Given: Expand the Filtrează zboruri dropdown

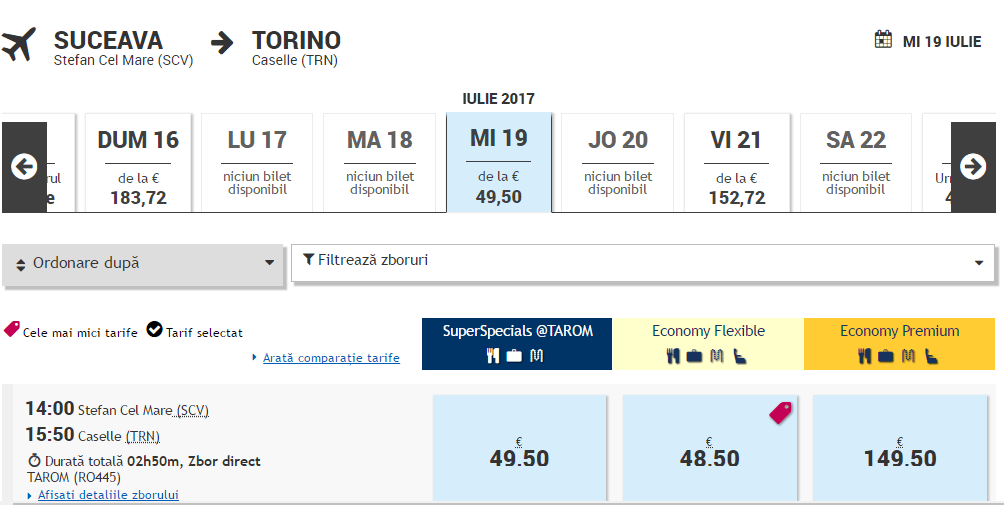Looking at the screenshot, I should click(x=643, y=262).
